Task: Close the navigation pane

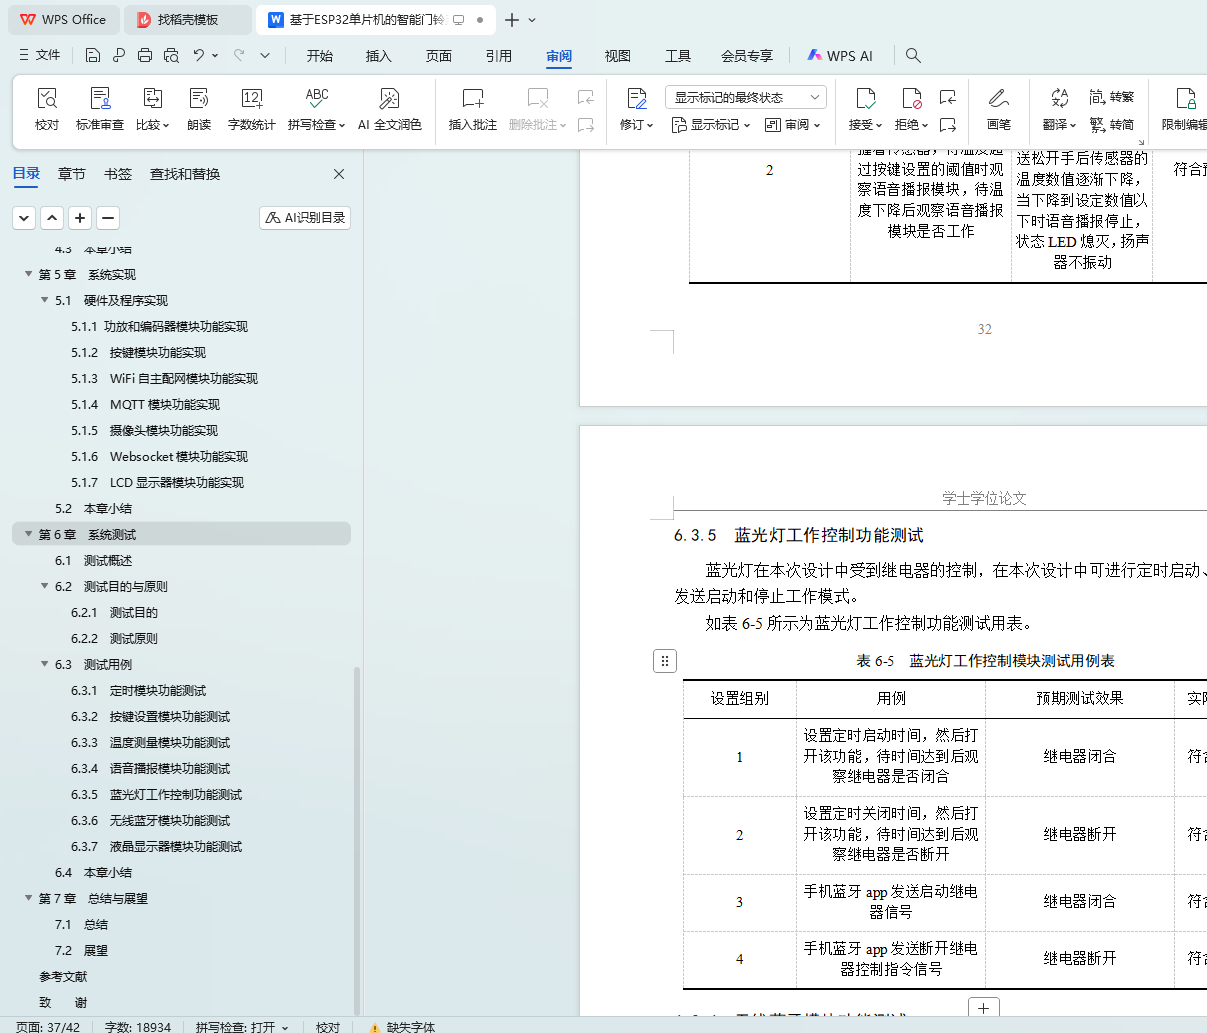Action: (339, 174)
